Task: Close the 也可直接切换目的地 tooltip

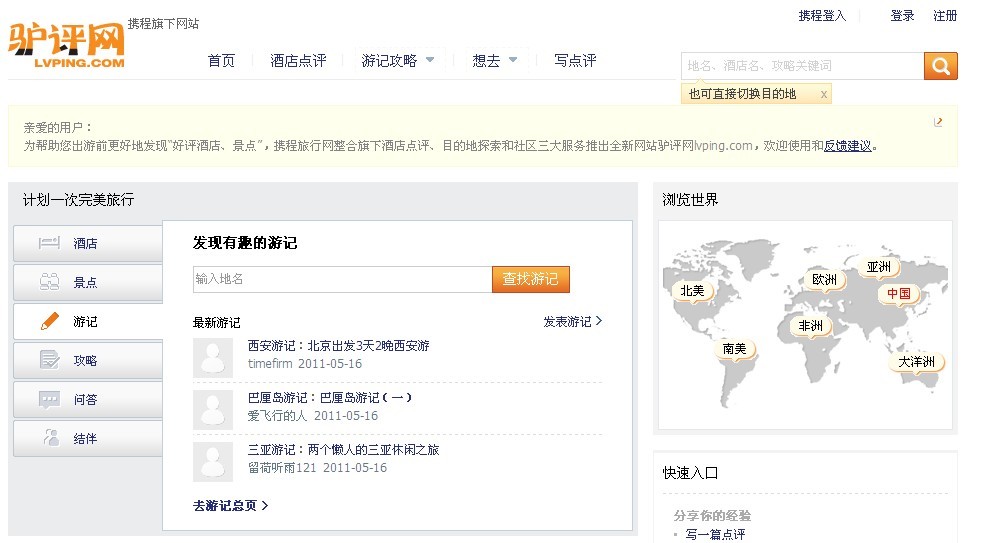Action: pos(823,94)
